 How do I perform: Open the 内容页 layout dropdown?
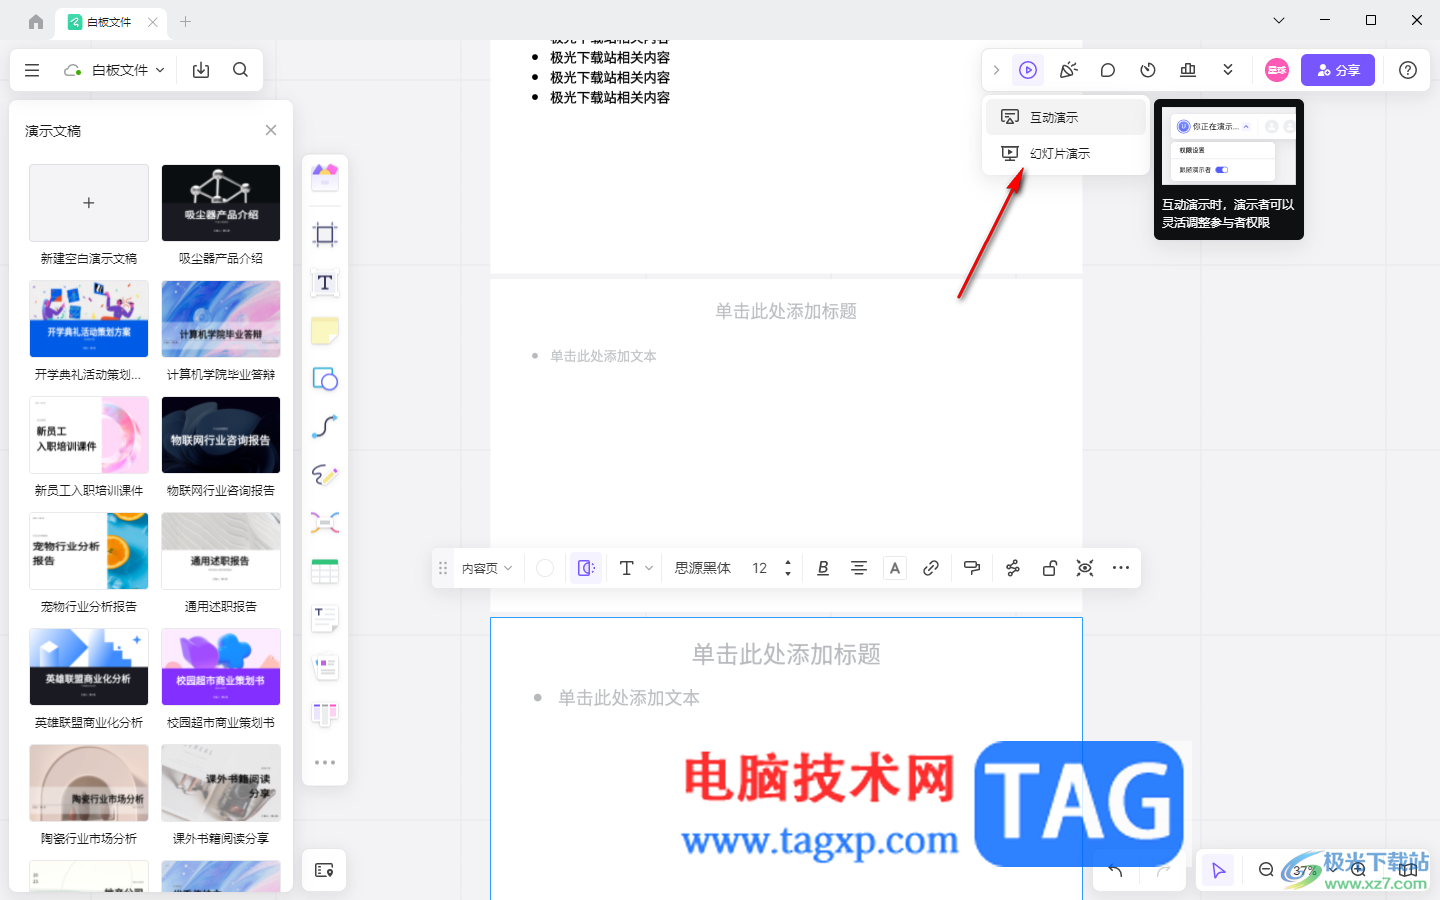[x=487, y=568]
